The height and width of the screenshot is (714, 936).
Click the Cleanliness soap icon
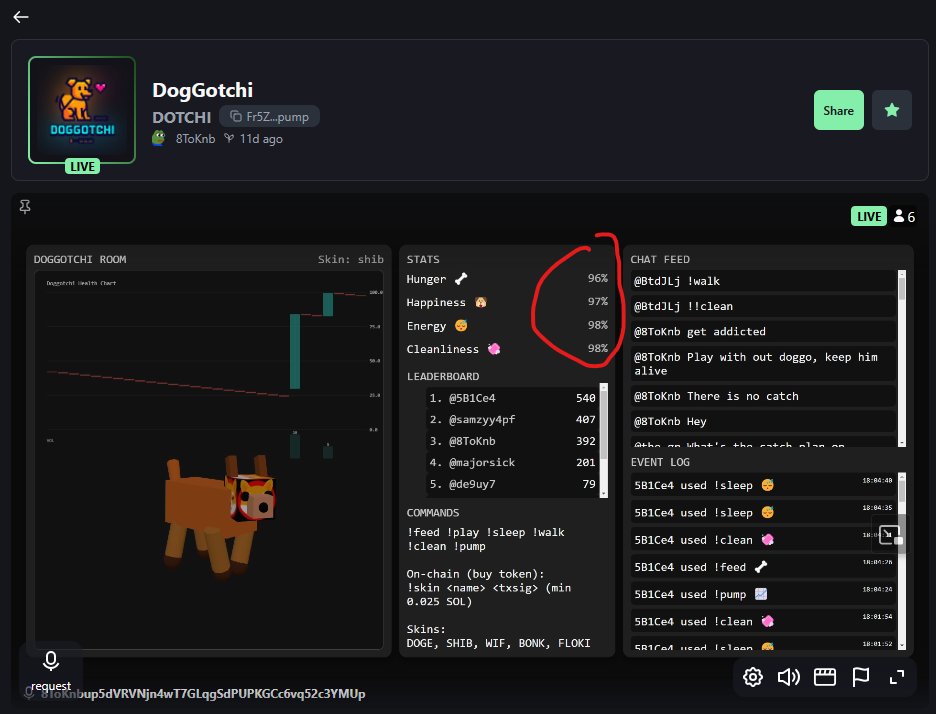494,349
